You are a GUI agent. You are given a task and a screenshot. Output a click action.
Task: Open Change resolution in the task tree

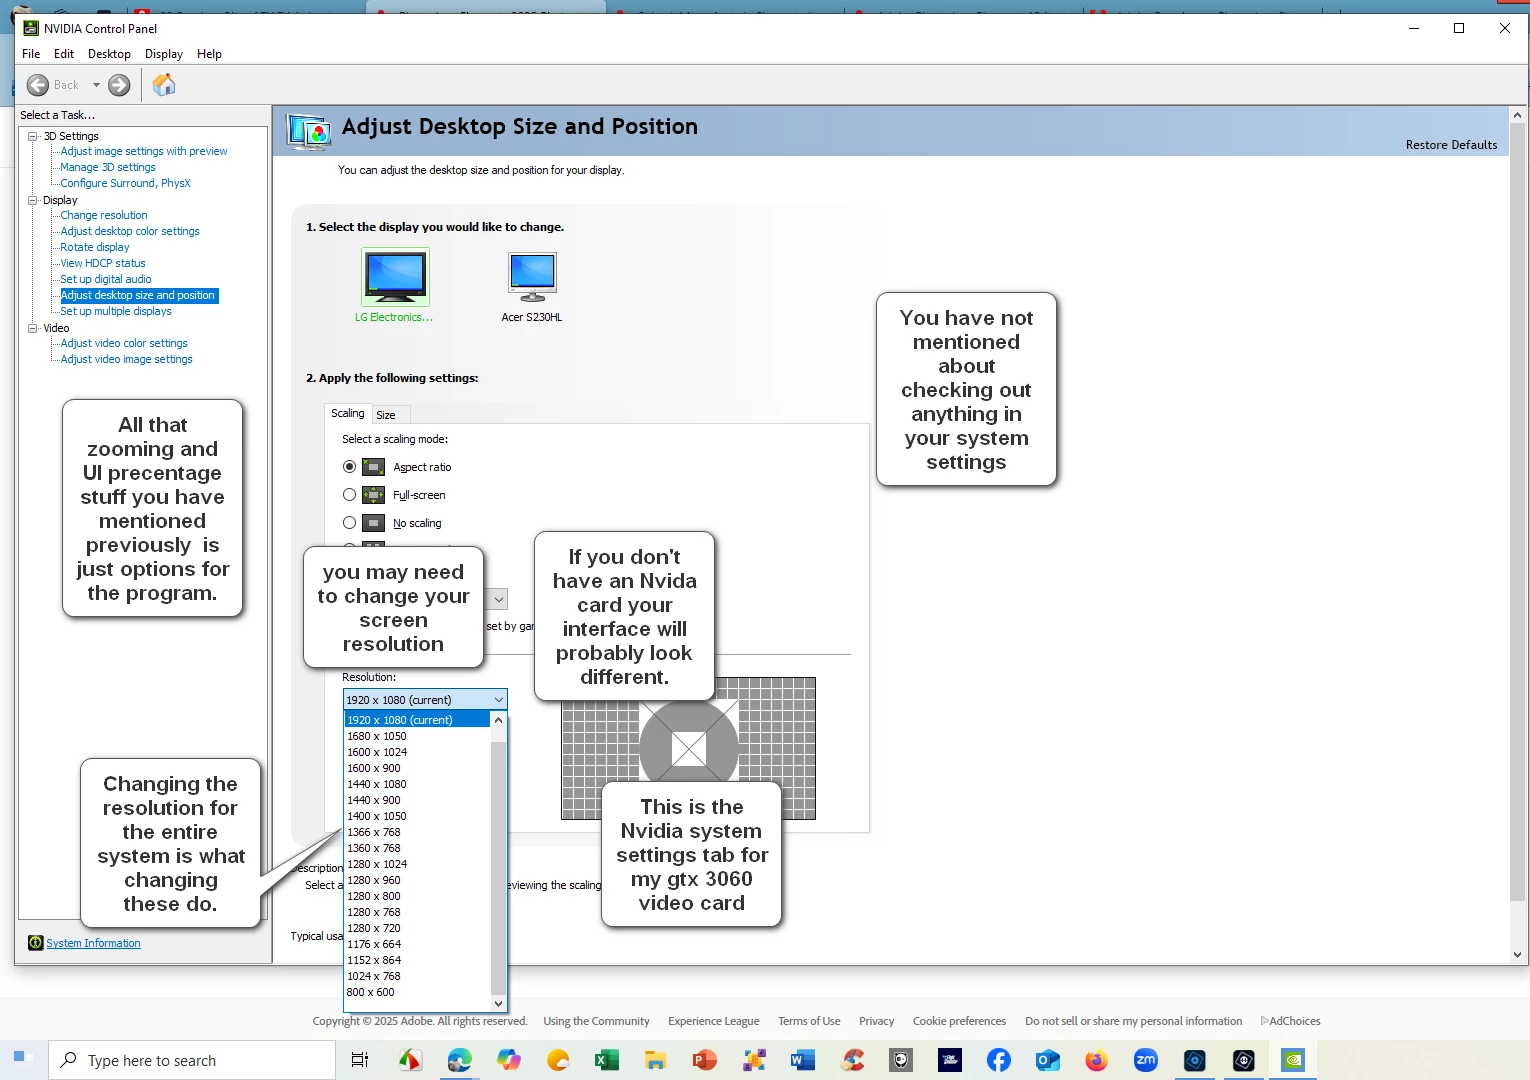[104, 215]
